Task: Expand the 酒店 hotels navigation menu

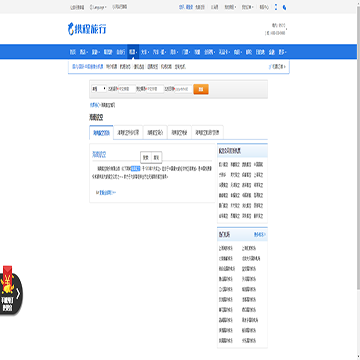Action: click(x=84, y=52)
